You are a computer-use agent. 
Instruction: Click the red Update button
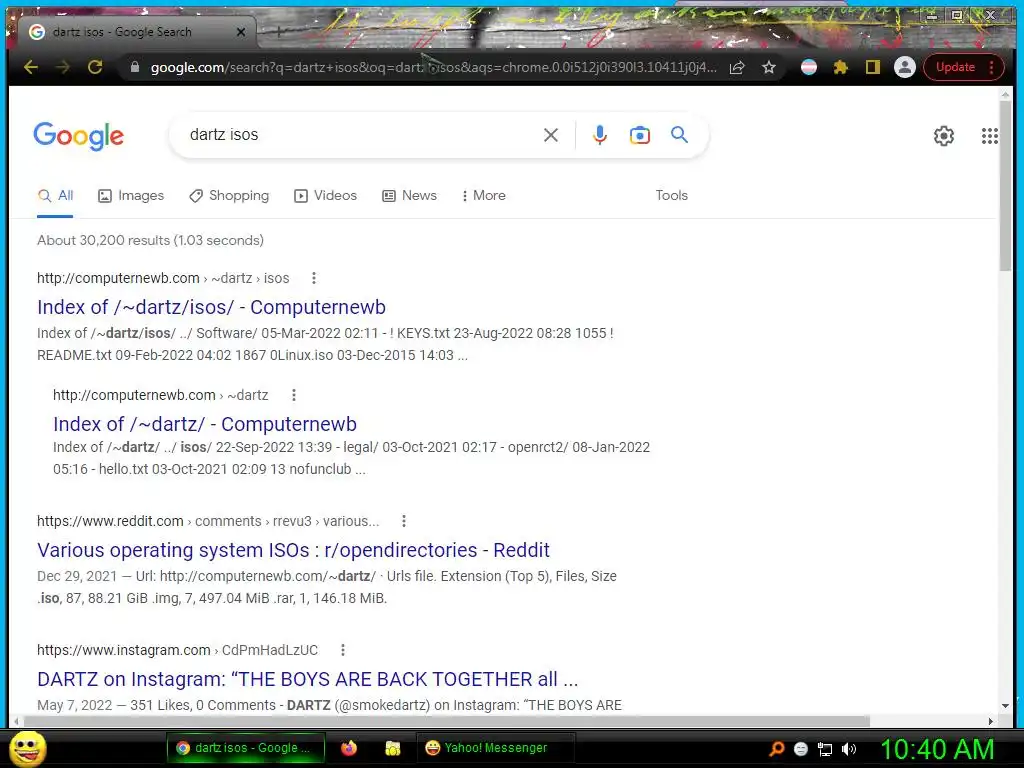[x=963, y=67]
